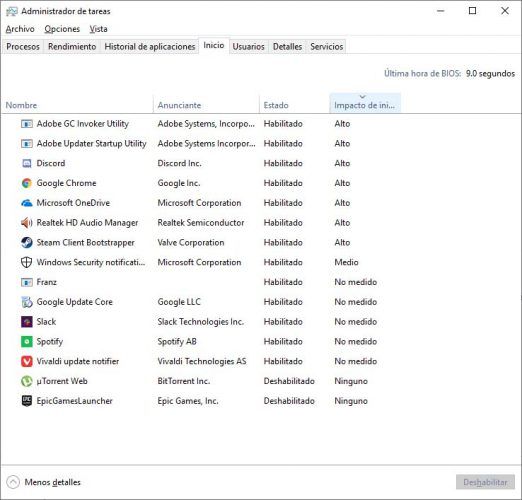
Task: Collapse view with Menos detalles arrow
Action: (x=13, y=482)
